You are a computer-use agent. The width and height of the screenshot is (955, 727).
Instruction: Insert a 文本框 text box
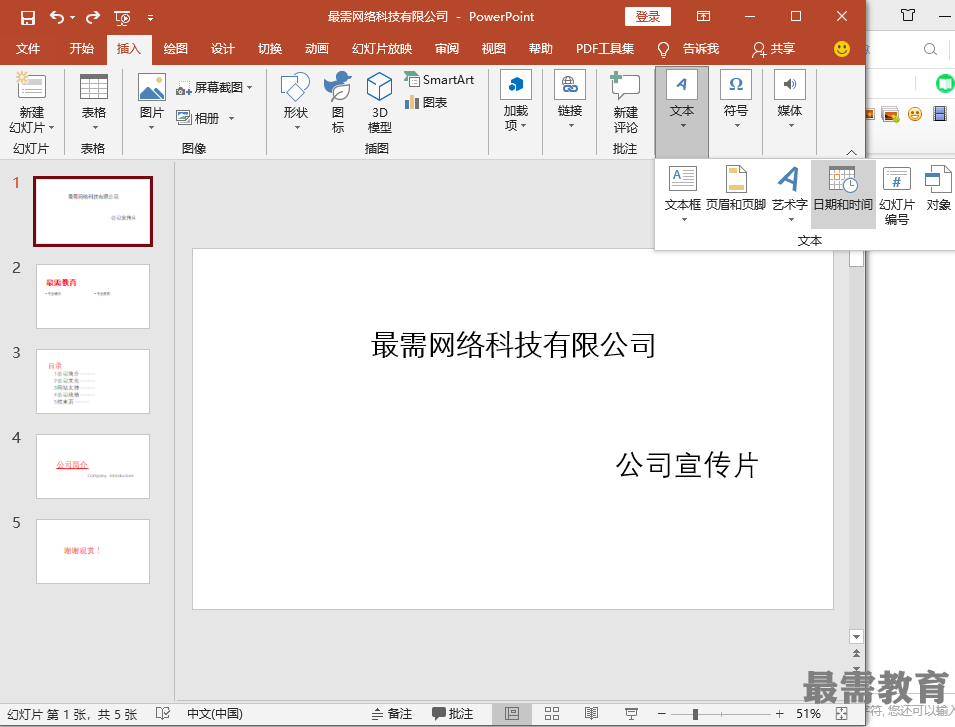pos(683,194)
